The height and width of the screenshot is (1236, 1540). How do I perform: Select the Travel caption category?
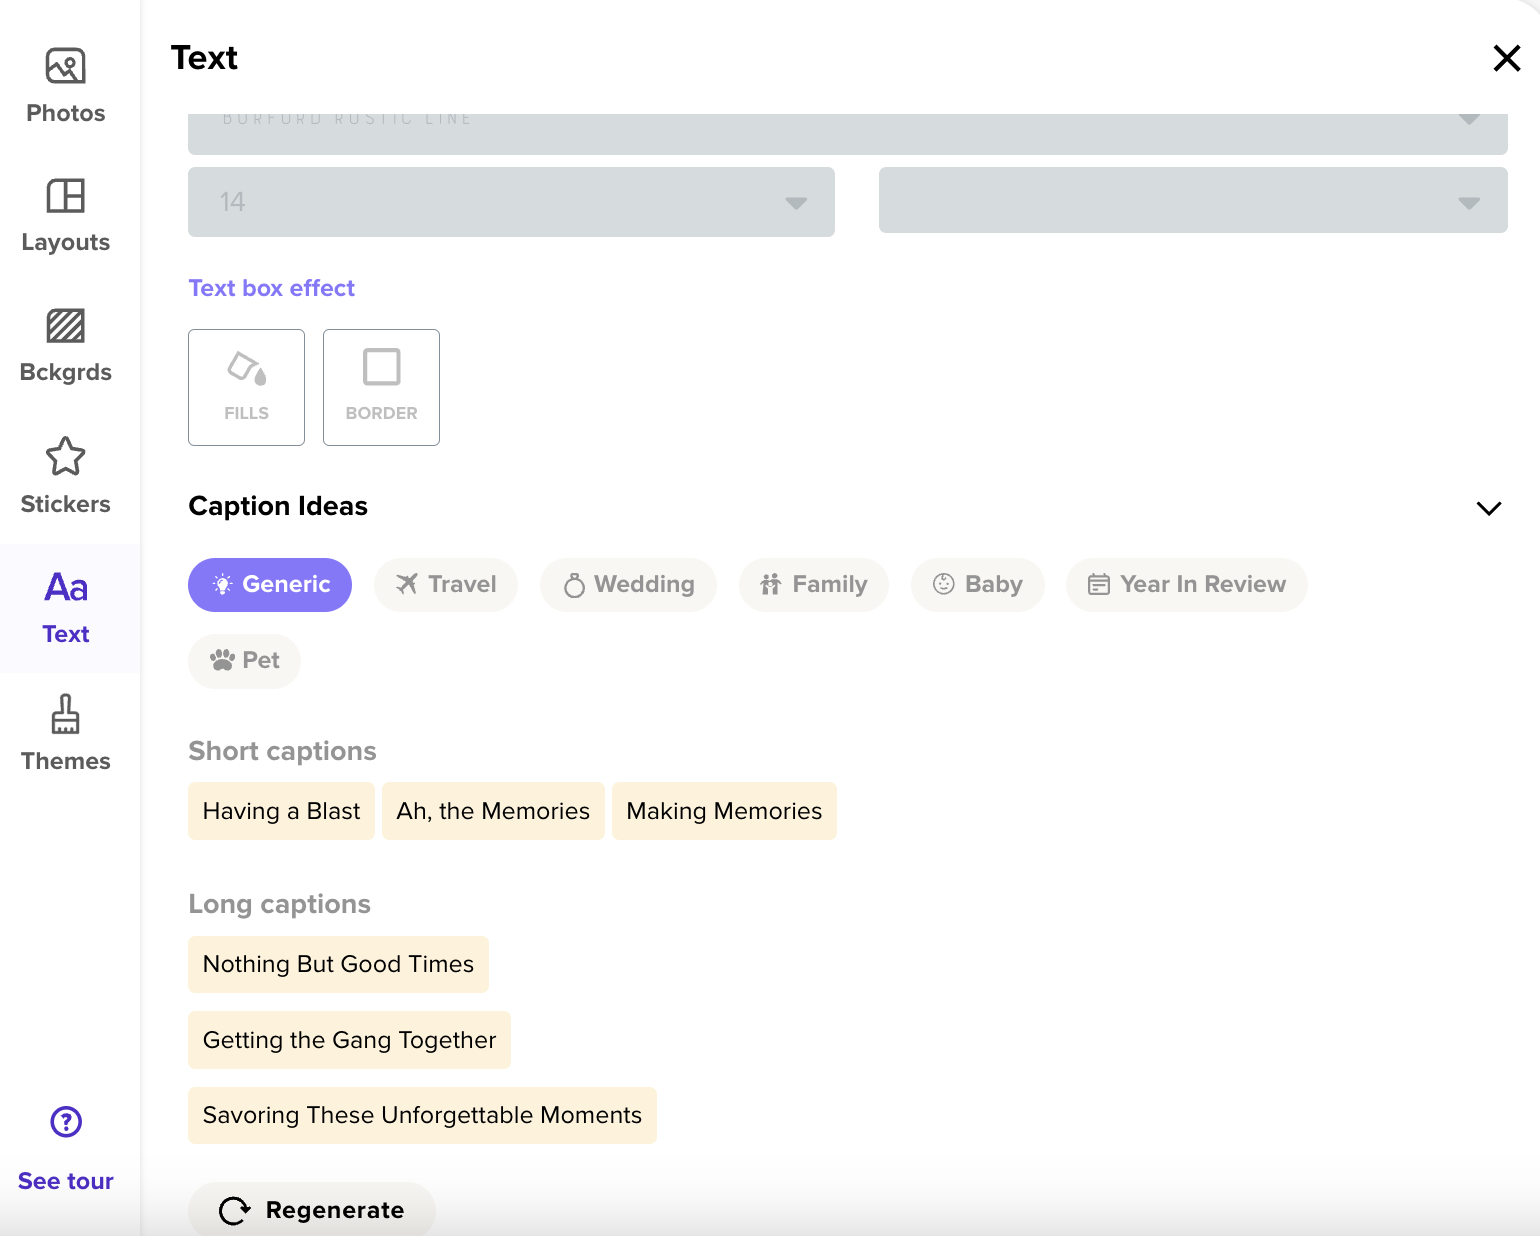pos(446,585)
